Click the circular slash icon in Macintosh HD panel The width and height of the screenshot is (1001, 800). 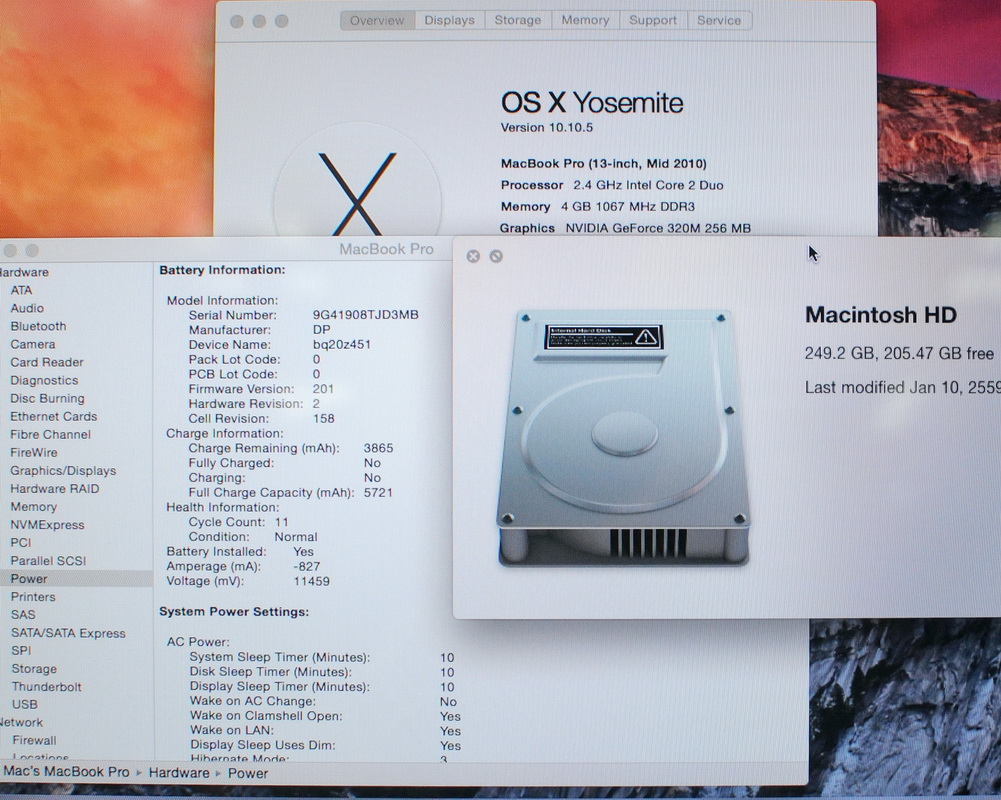496,256
